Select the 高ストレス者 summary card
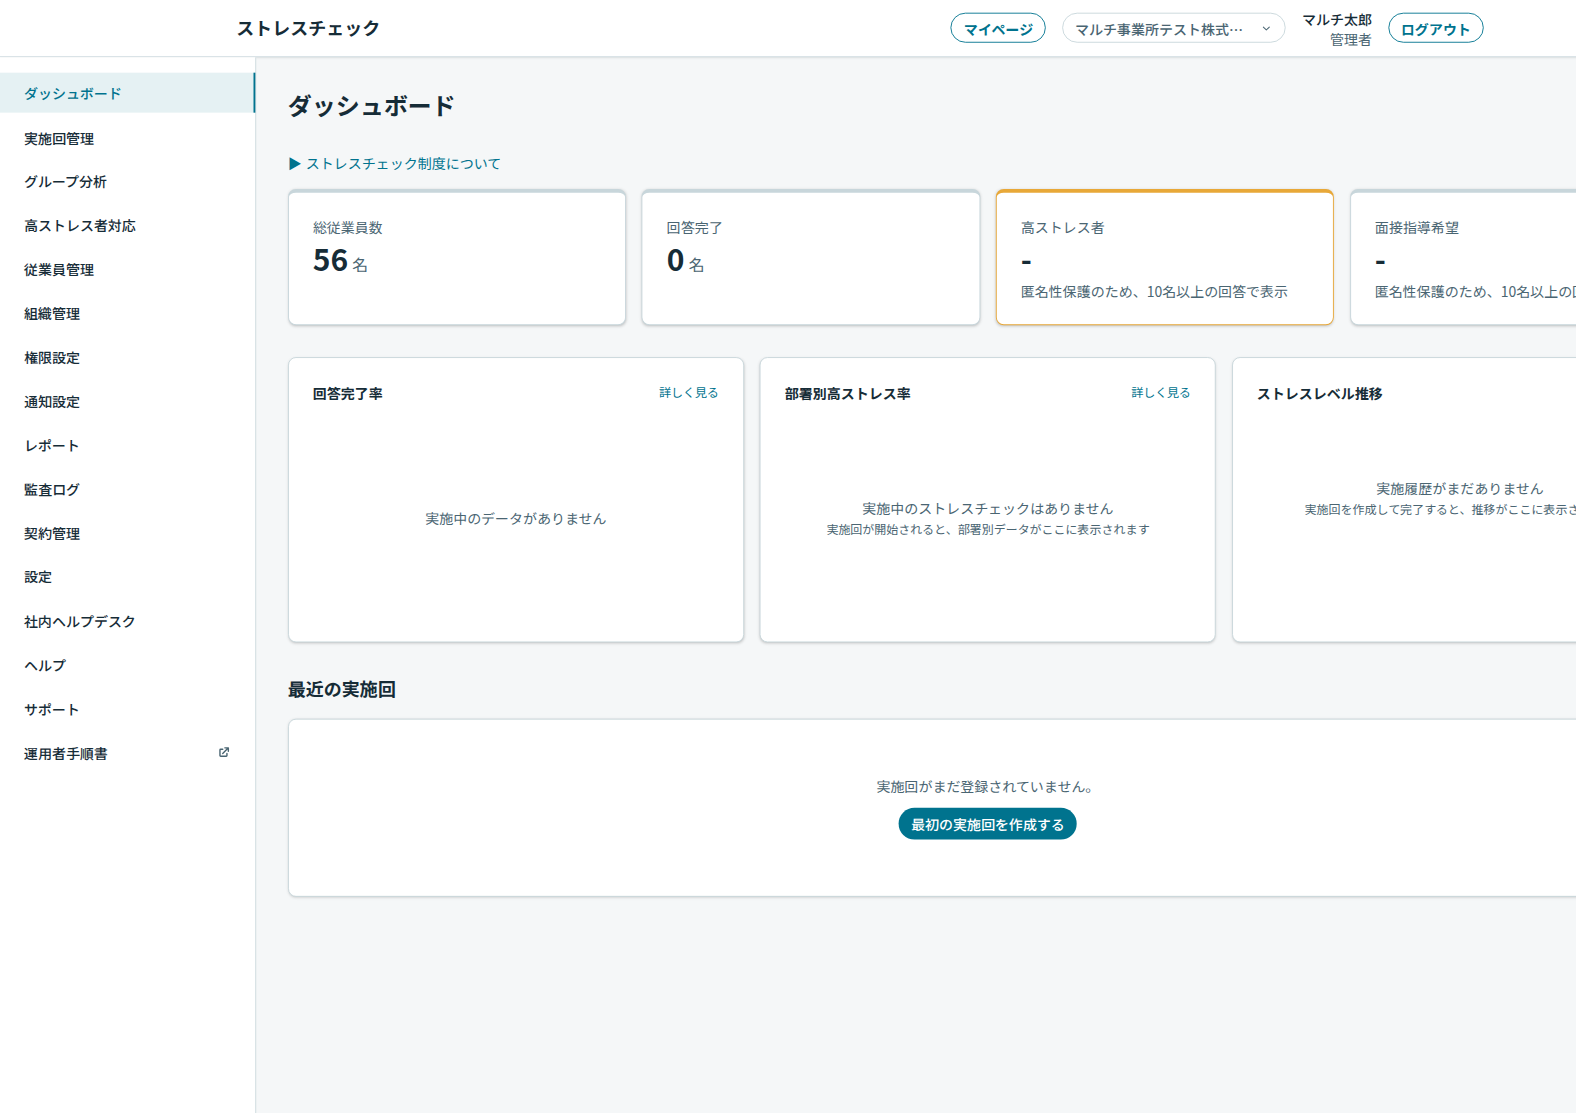Image resolution: width=1576 pixels, height=1113 pixels. pos(1165,257)
